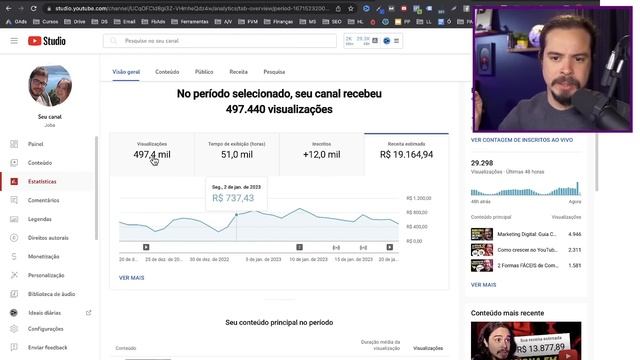Image resolution: width=640 pixels, height=360 pixels.
Task: Click the data point on the revenue chart
Action: pos(236,214)
